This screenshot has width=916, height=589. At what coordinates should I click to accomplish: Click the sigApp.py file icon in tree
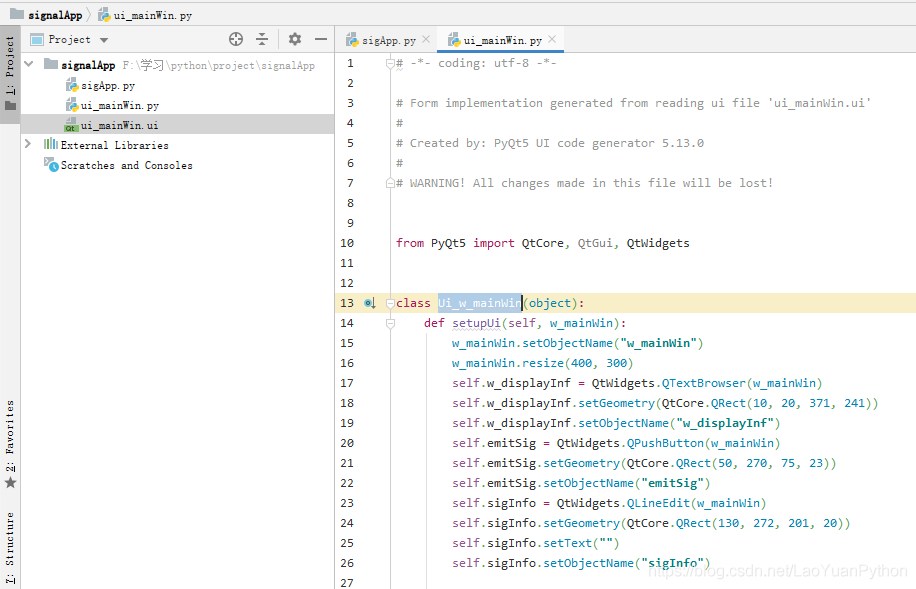tap(72, 85)
